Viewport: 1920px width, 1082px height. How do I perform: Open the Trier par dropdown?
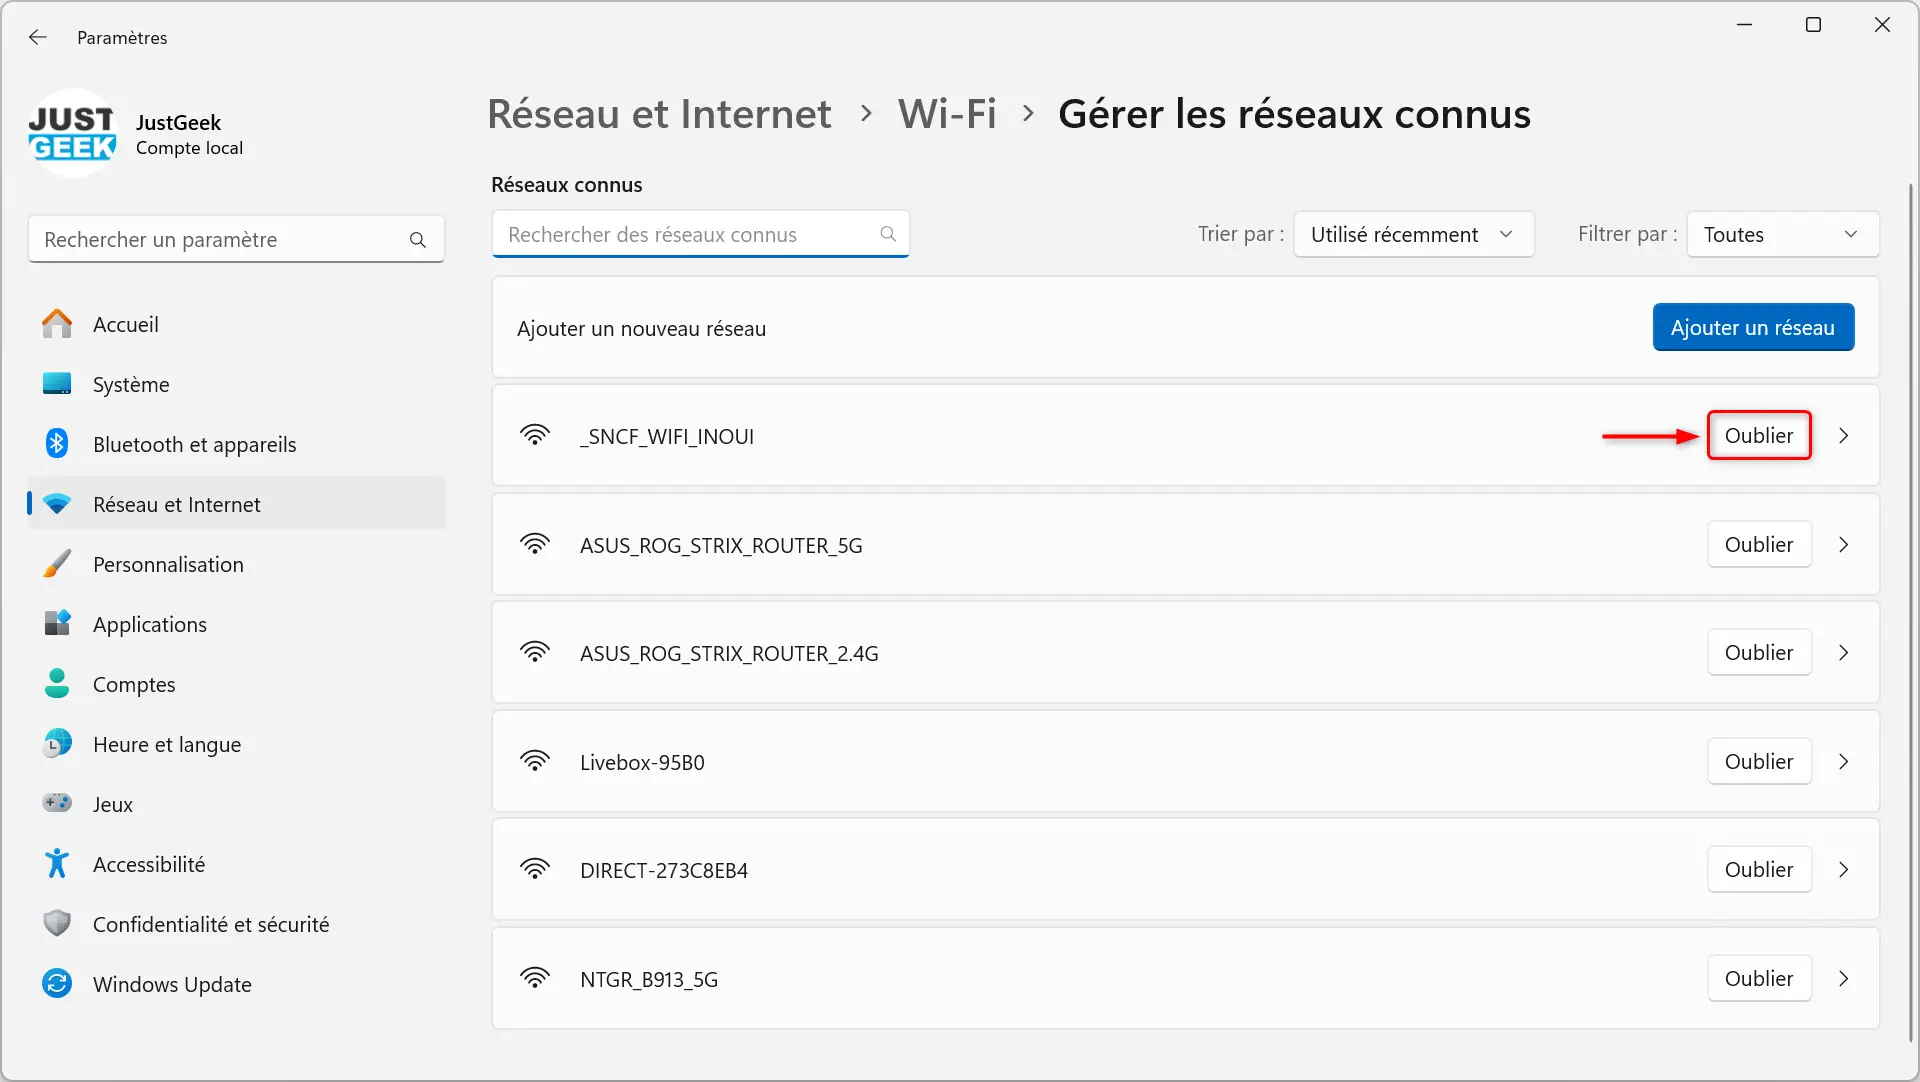(x=1413, y=234)
